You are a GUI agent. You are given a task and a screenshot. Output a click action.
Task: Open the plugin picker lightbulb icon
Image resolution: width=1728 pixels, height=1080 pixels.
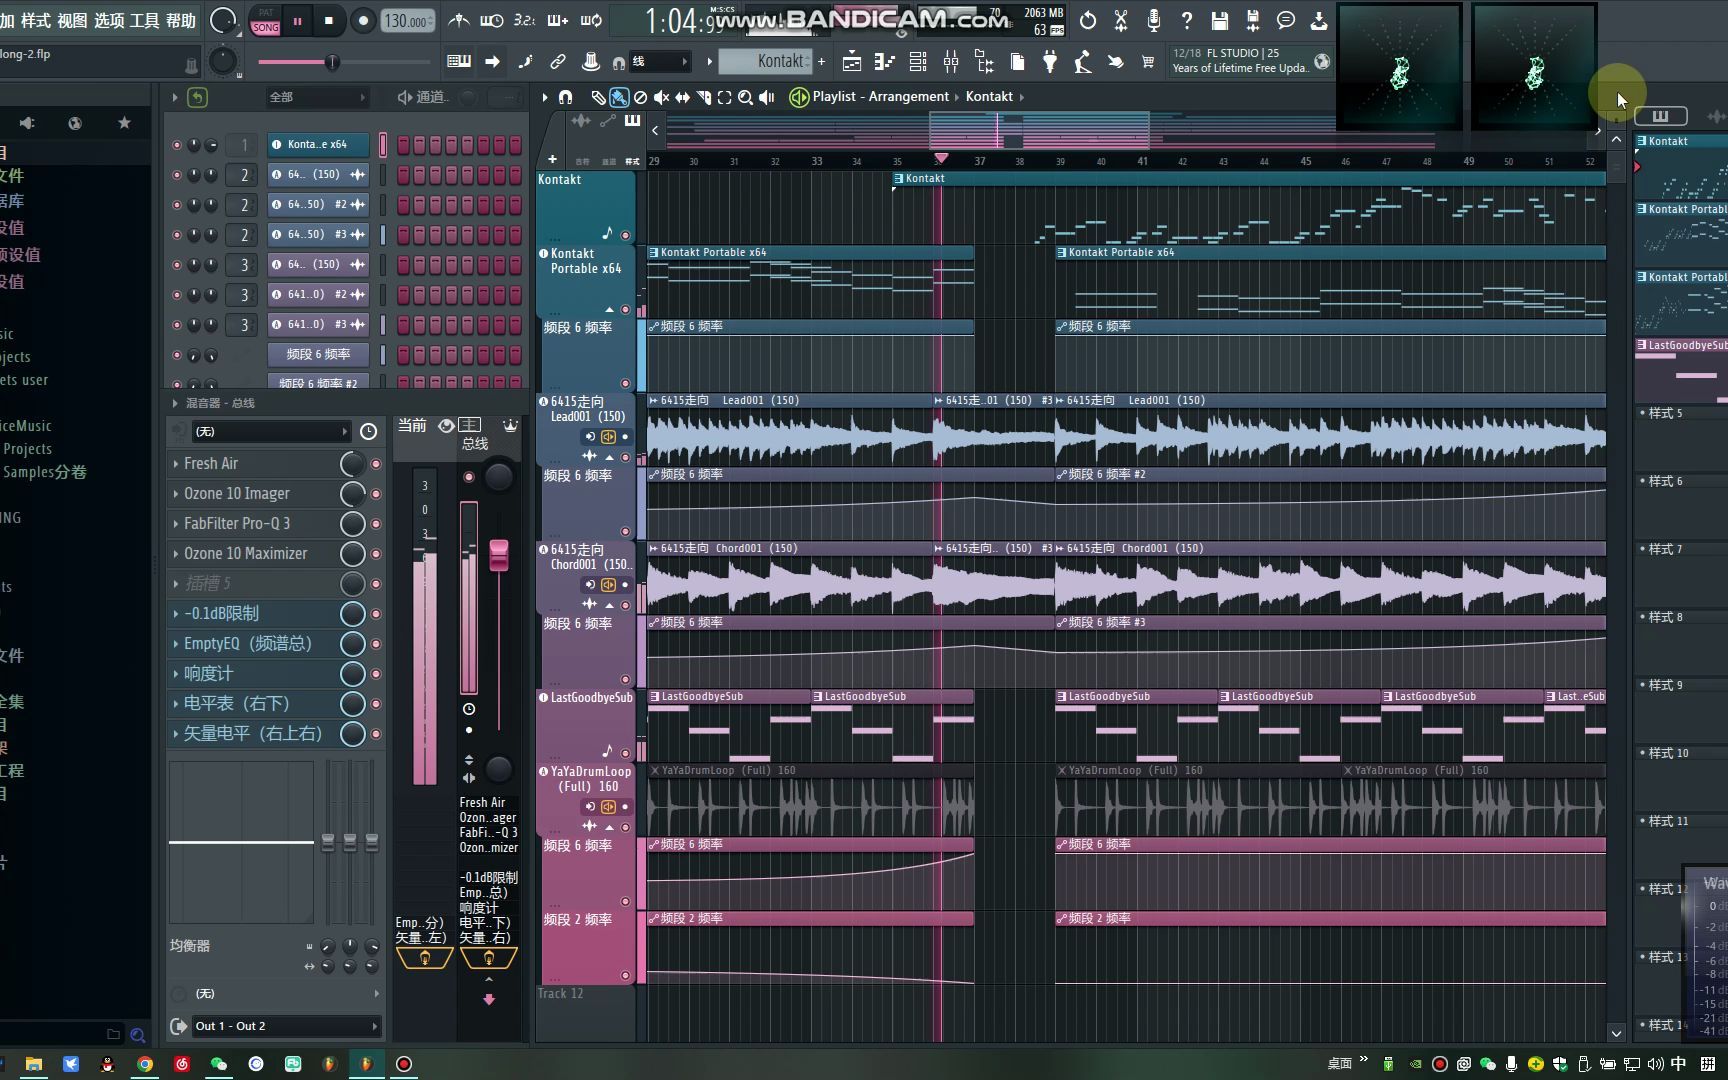pyautogui.click(x=1050, y=62)
